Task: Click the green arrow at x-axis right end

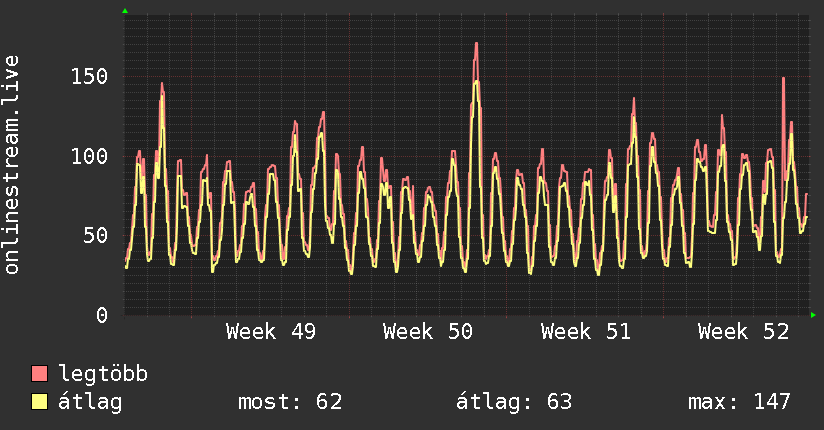Action: pyautogui.click(x=814, y=315)
